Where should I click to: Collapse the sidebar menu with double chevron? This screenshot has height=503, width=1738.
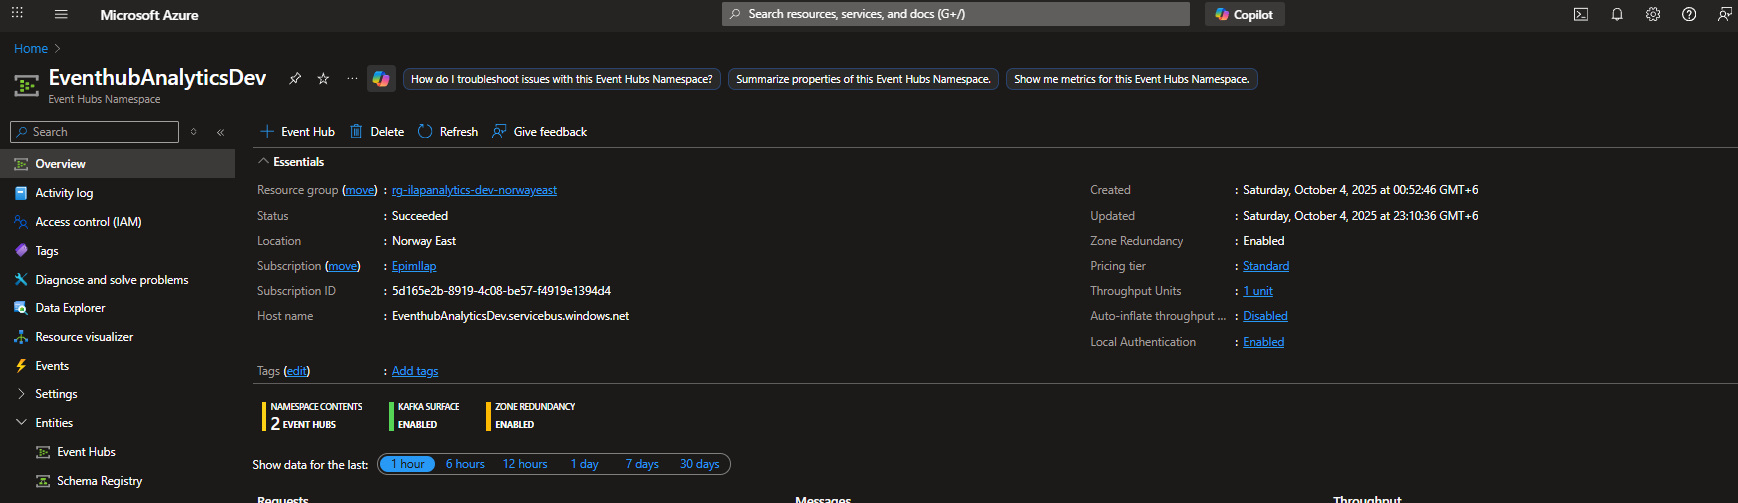point(221,132)
